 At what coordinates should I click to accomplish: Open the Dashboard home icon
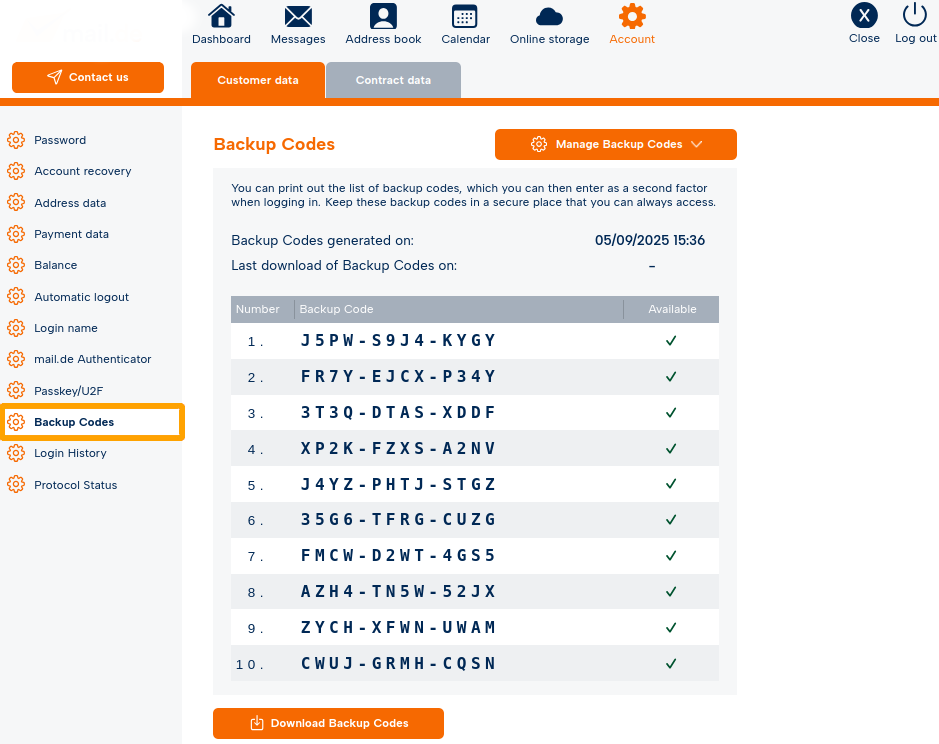coord(221,16)
